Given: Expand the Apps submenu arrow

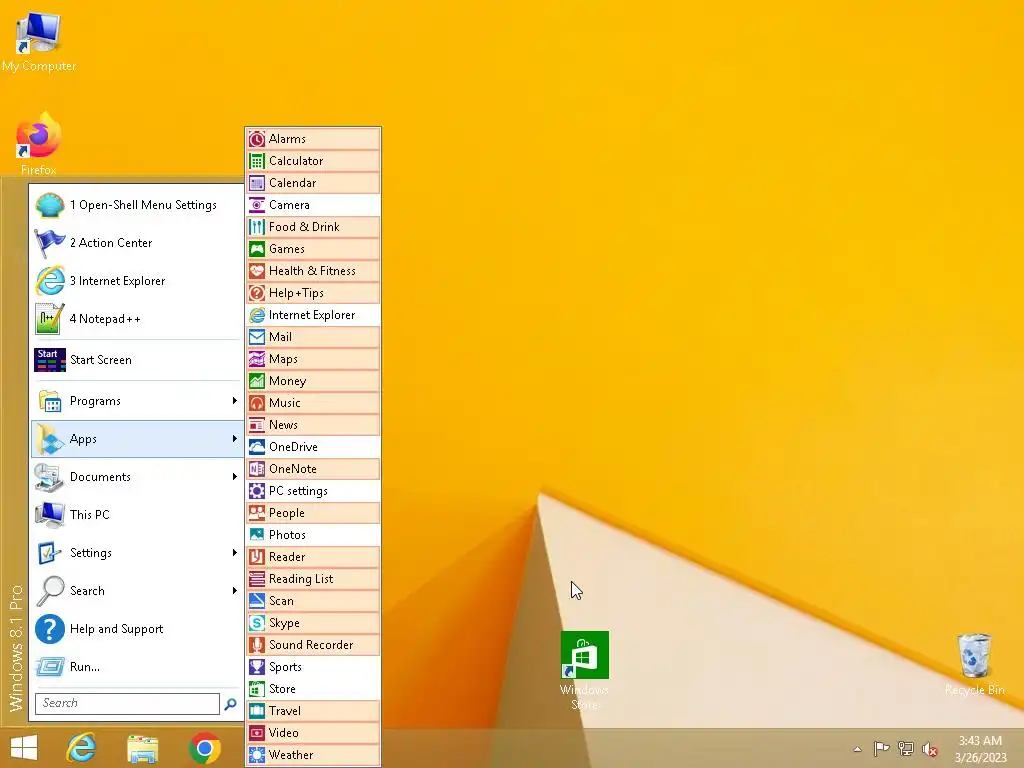Looking at the screenshot, I should coord(234,439).
